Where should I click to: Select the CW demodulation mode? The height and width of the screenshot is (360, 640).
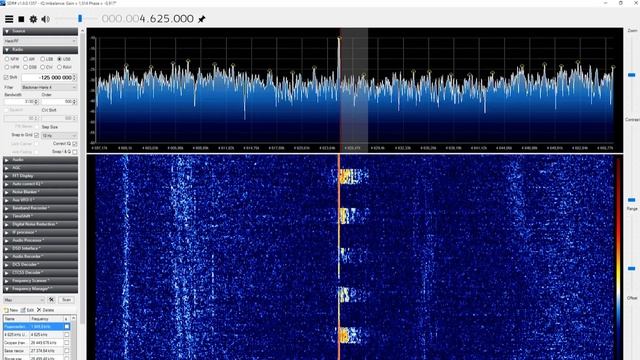(x=47, y=67)
